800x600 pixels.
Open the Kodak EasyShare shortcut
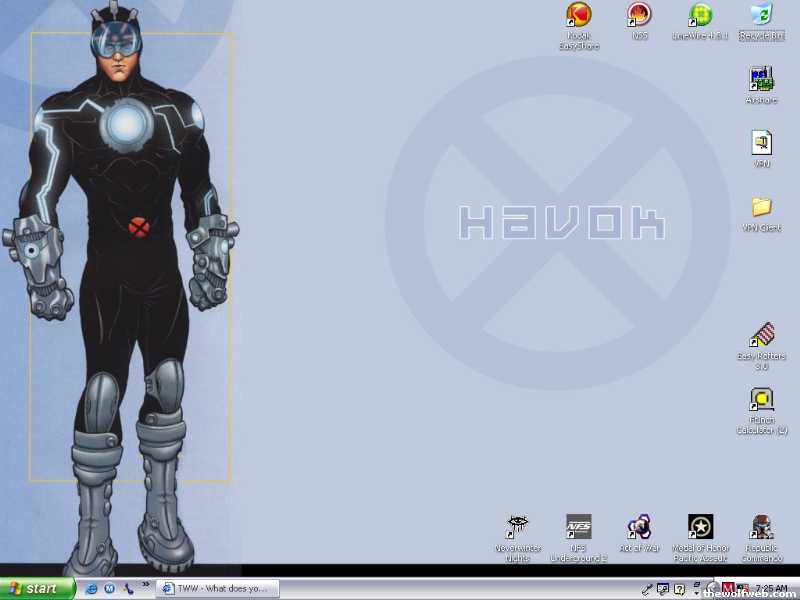pyautogui.click(x=578, y=15)
